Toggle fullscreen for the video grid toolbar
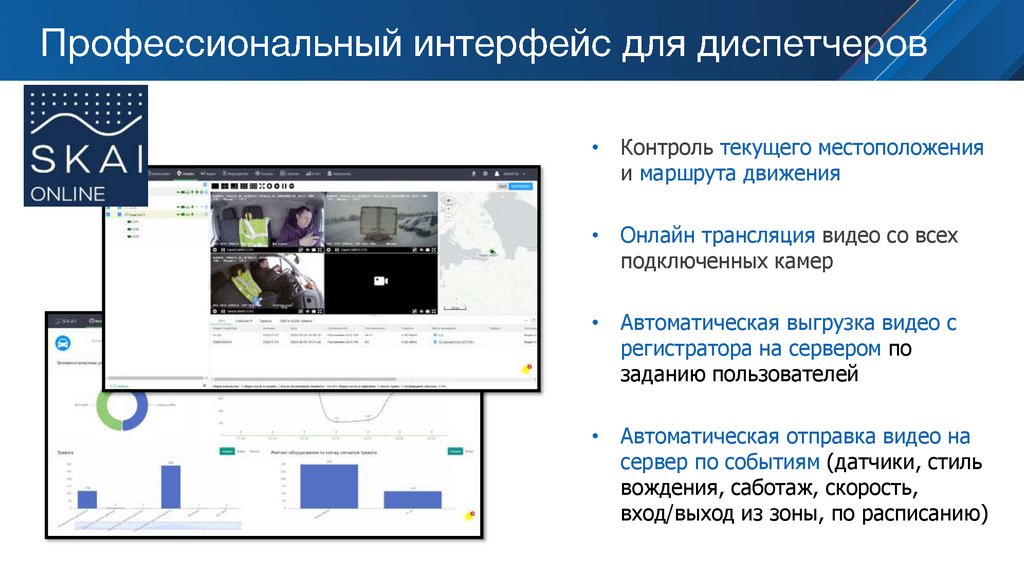 [x=262, y=186]
